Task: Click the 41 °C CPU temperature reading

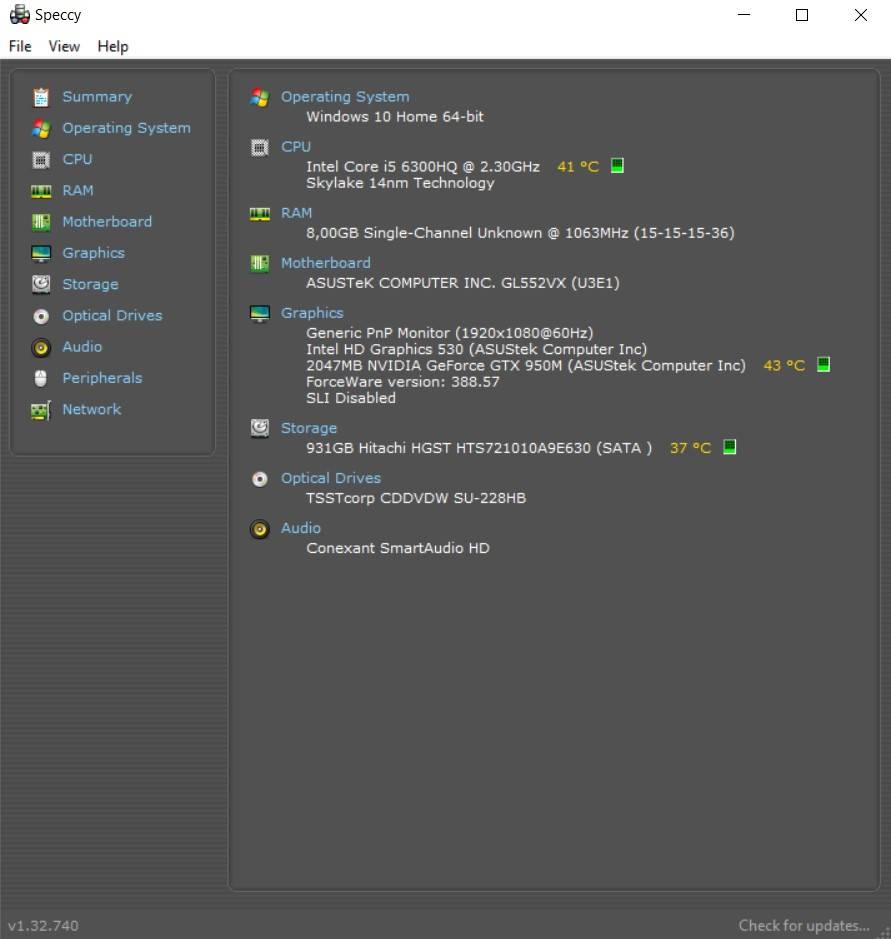Action: click(578, 166)
